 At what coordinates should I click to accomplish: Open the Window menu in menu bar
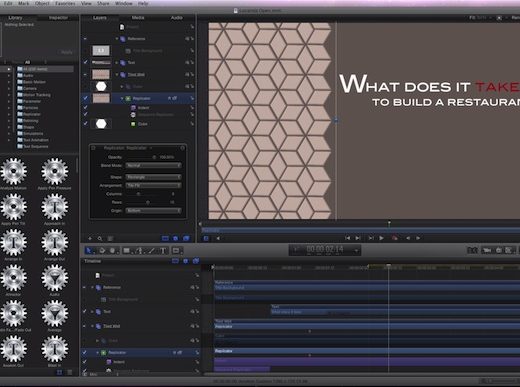[124, 3]
